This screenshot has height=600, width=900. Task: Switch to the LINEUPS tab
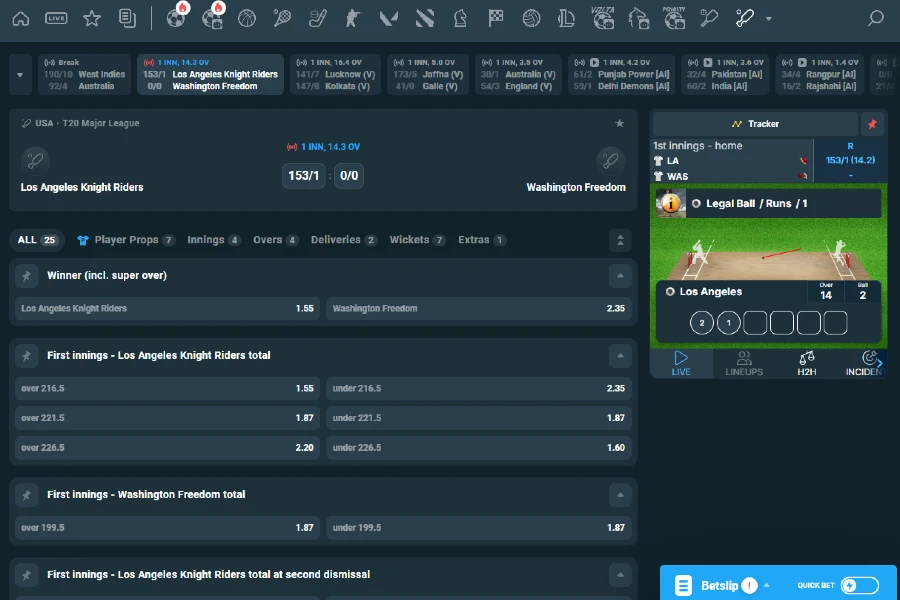point(744,363)
